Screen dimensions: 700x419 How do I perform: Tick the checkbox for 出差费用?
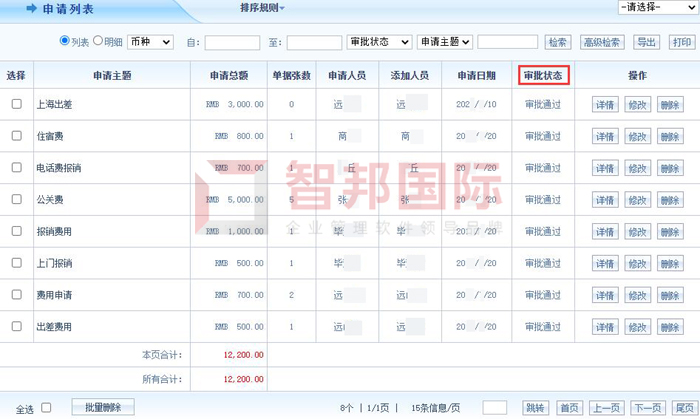click(x=17, y=326)
